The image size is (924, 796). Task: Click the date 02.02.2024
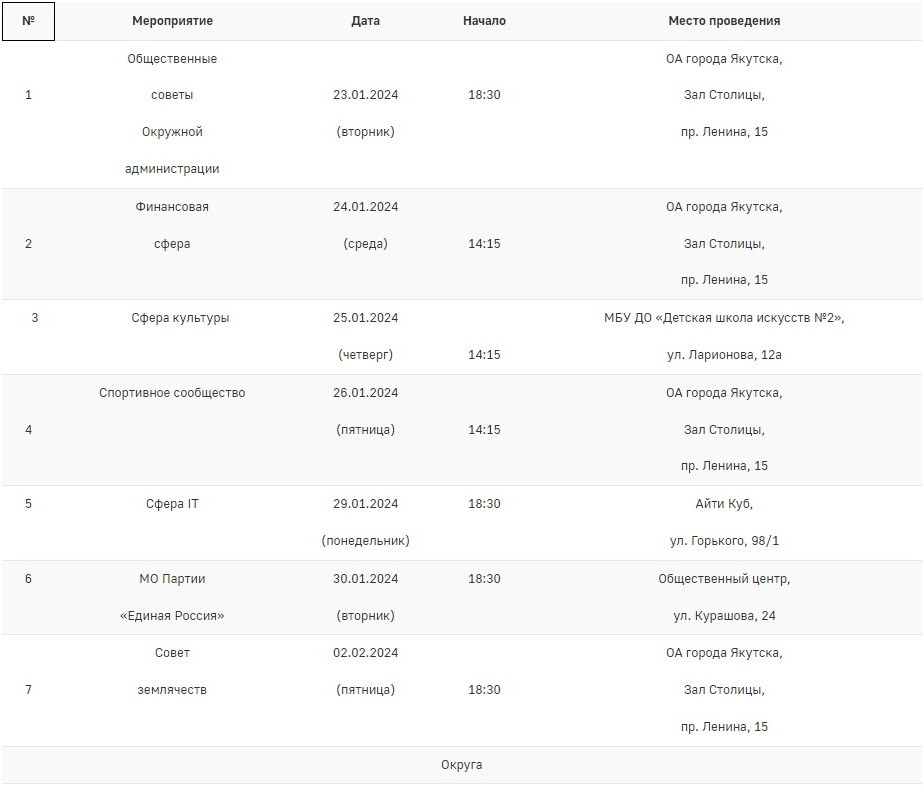point(366,653)
